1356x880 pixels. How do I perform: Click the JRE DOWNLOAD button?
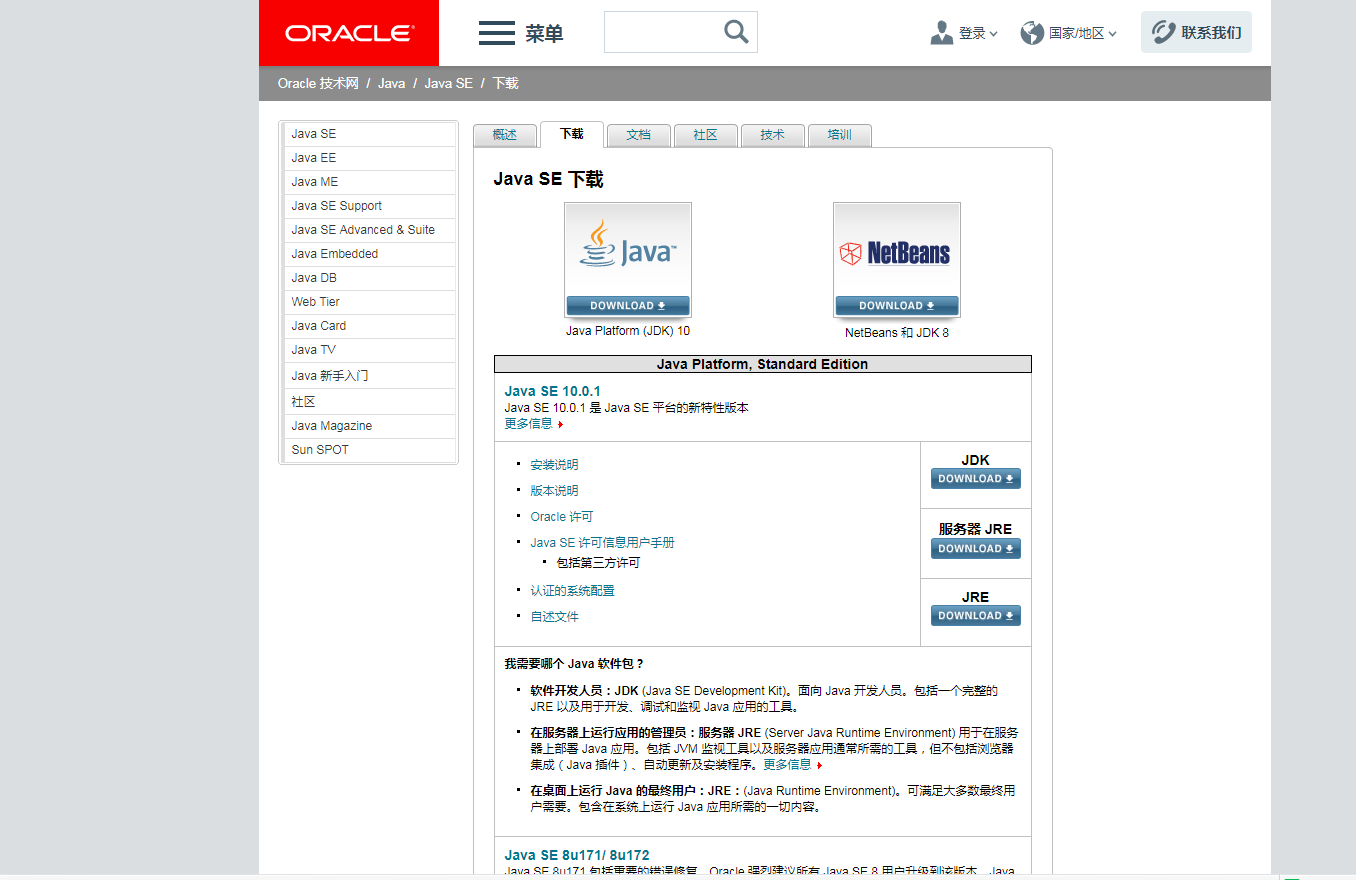pyautogui.click(x=976, y=616)
